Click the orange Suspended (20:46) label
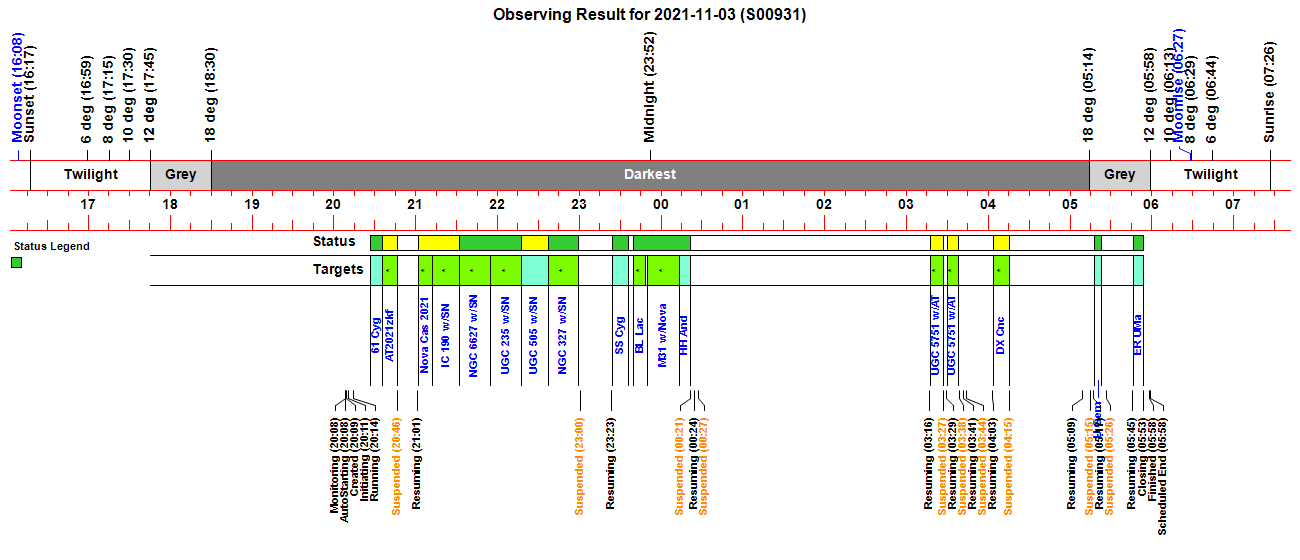The width and height of the screenshot is (1300, 560). pyautogui.click(x=396, y=465)
